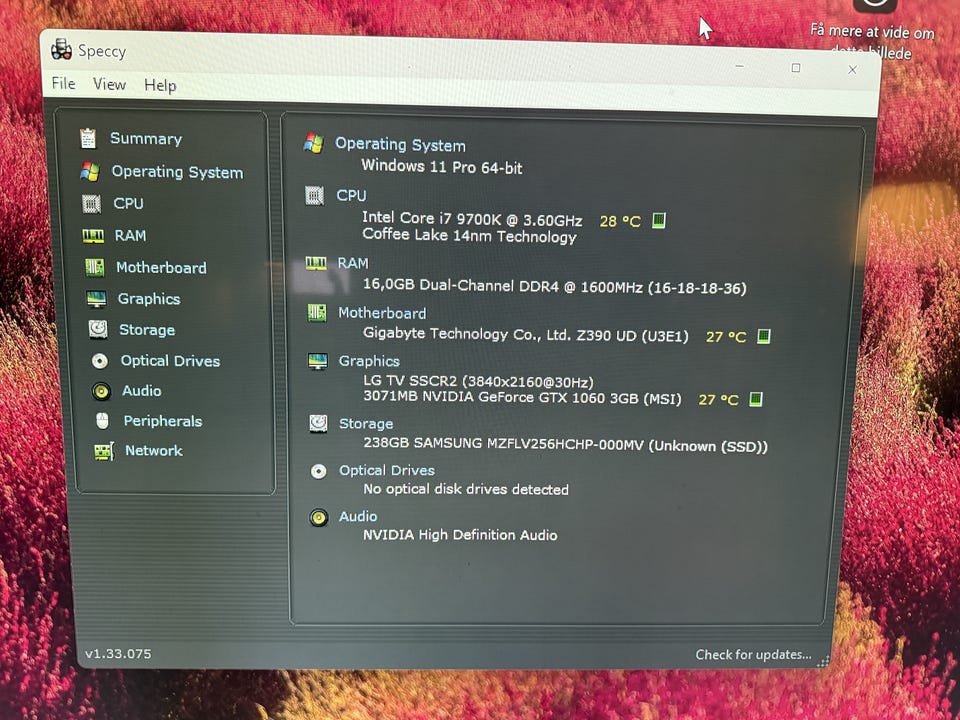This screenshot has height=720, width=960.
Task: Click the text LG TV SSCR2 (3840x2160@30Hz)
Action: [x=478, y=381]
